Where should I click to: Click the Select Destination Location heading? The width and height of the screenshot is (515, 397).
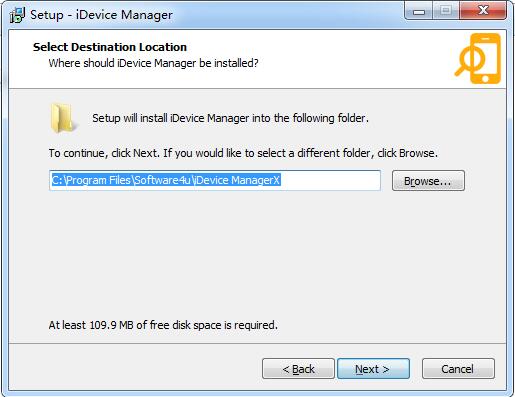click(110, 47)
